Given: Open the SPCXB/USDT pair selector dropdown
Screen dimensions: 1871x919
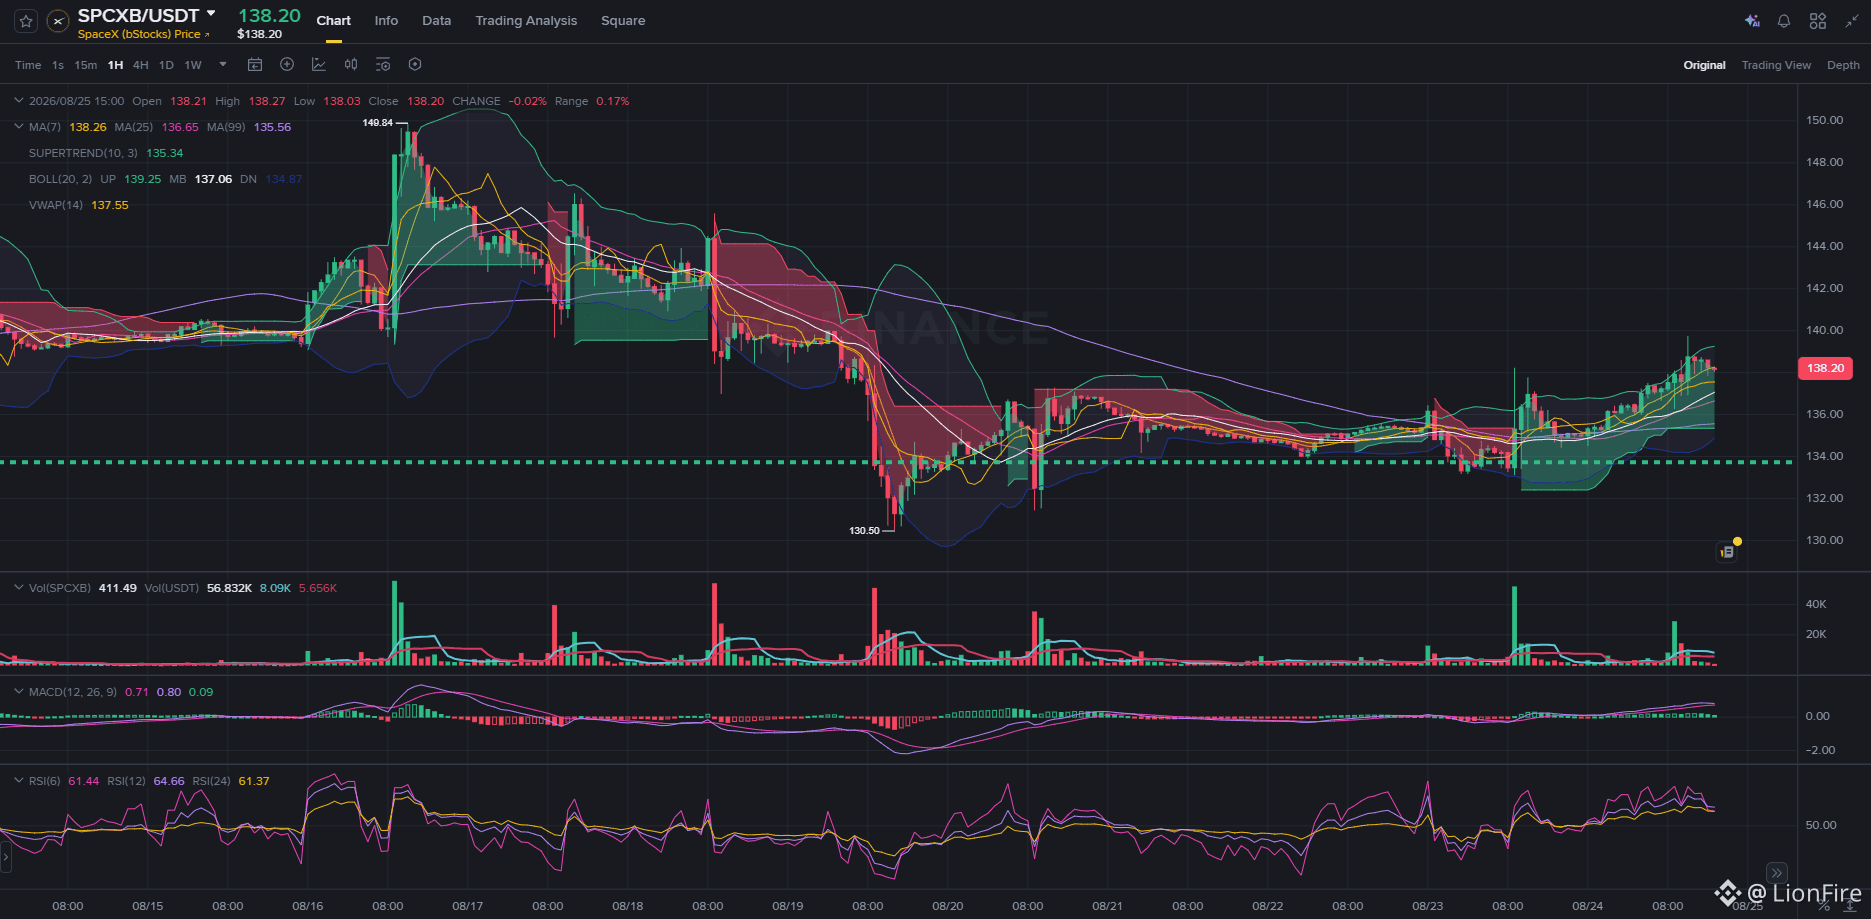Looking at the screenshot, I should point(211,14).
